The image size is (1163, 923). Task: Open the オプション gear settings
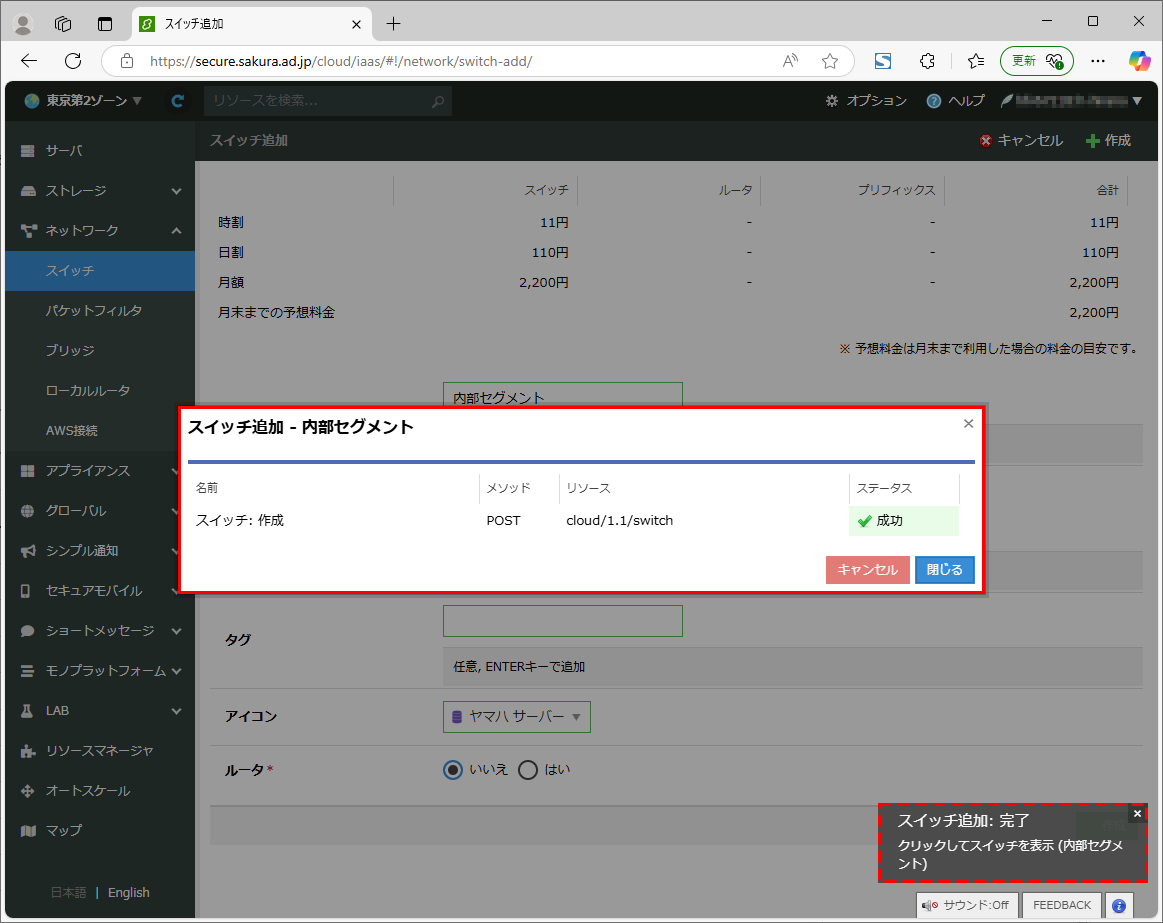866,101
